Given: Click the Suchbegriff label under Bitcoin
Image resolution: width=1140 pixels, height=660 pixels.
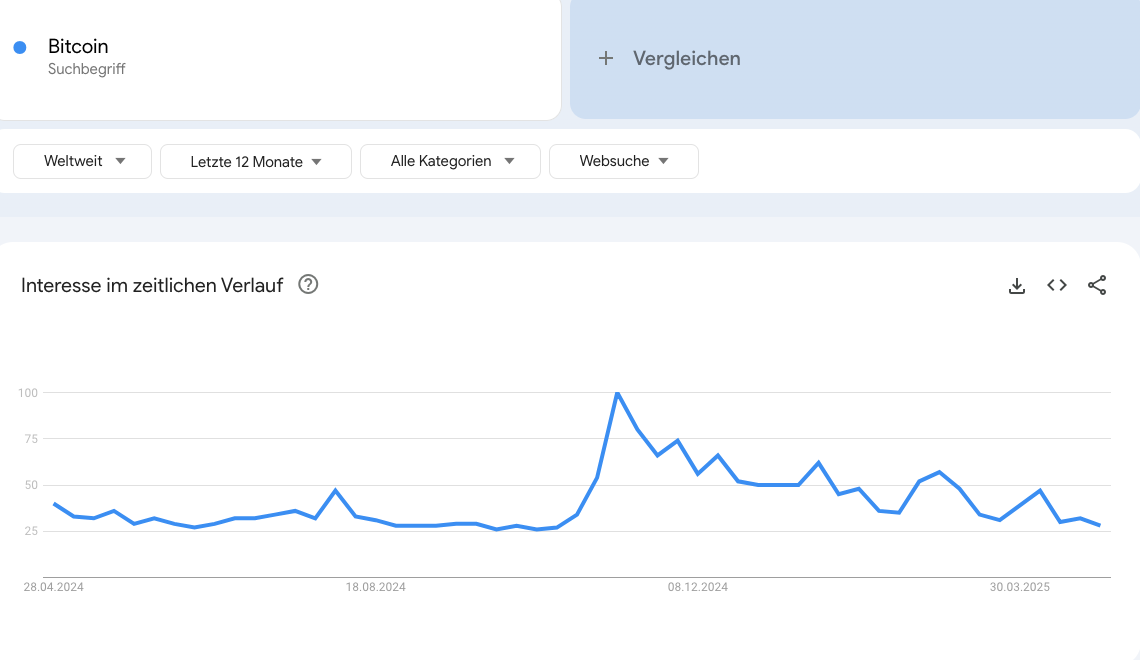Looking at the screenshot, I should pos(87,69).
